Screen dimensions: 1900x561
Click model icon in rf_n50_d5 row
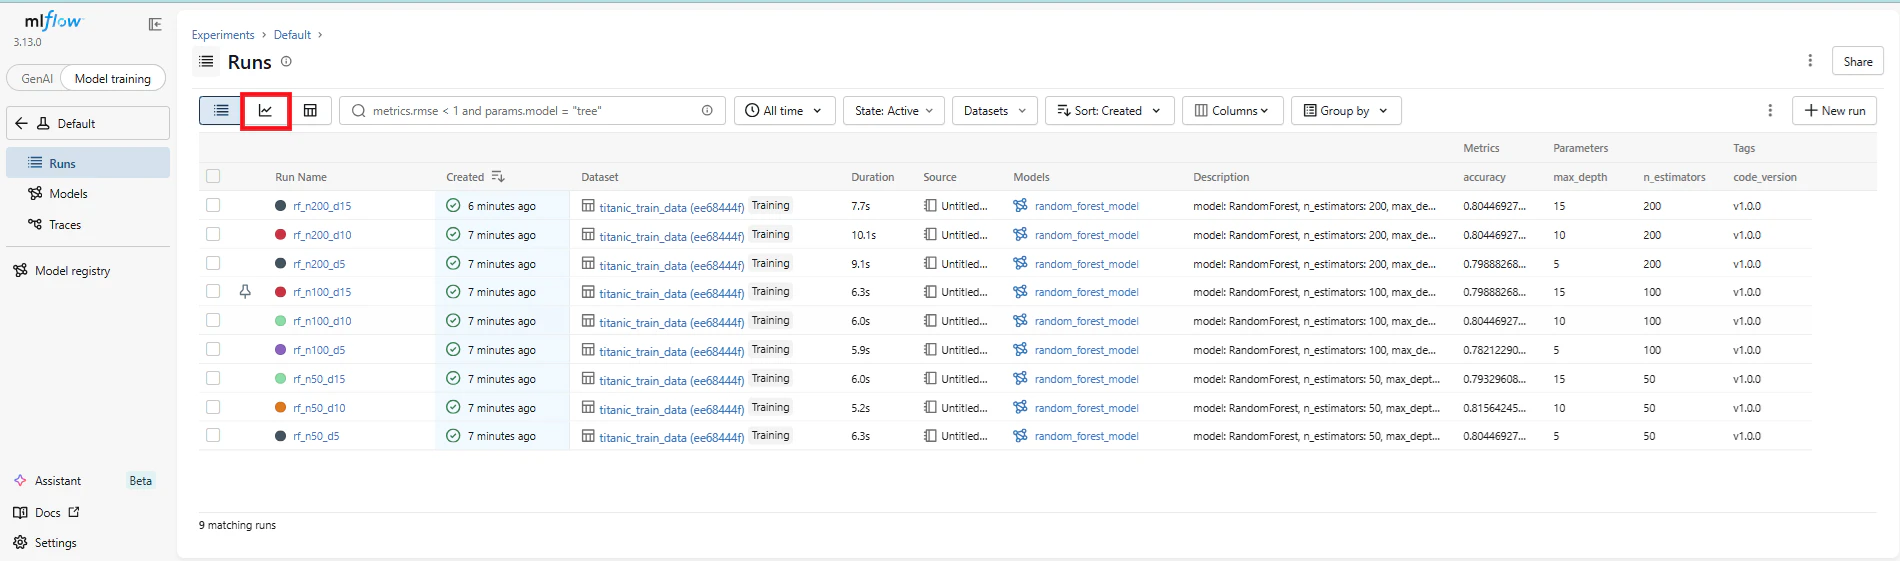coord(1020,436)
